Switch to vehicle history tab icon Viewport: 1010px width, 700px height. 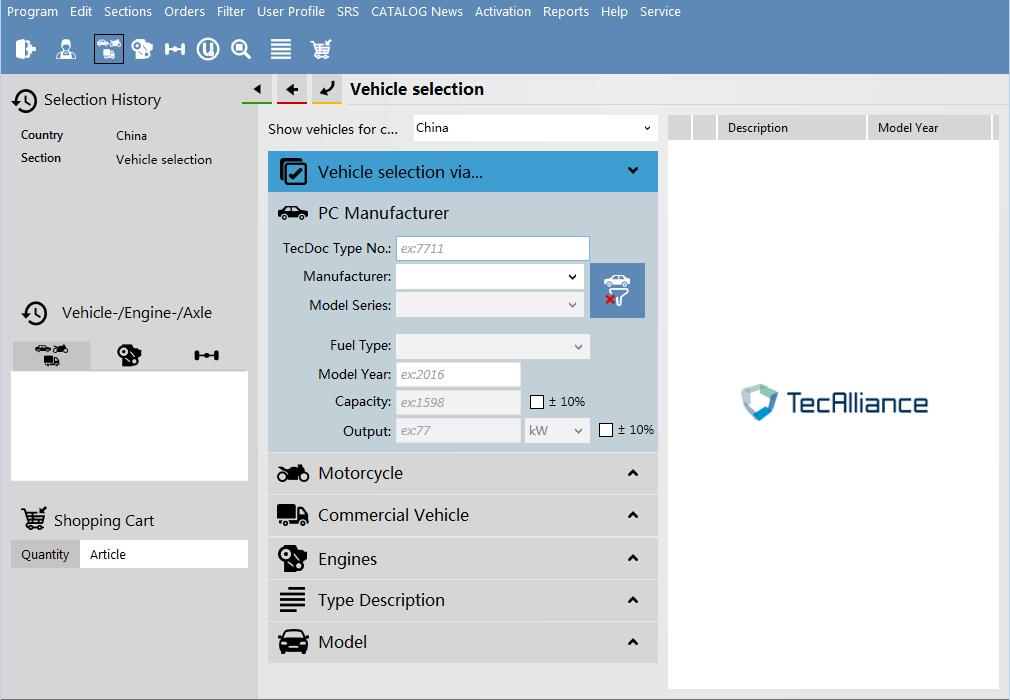pos(52,355)
